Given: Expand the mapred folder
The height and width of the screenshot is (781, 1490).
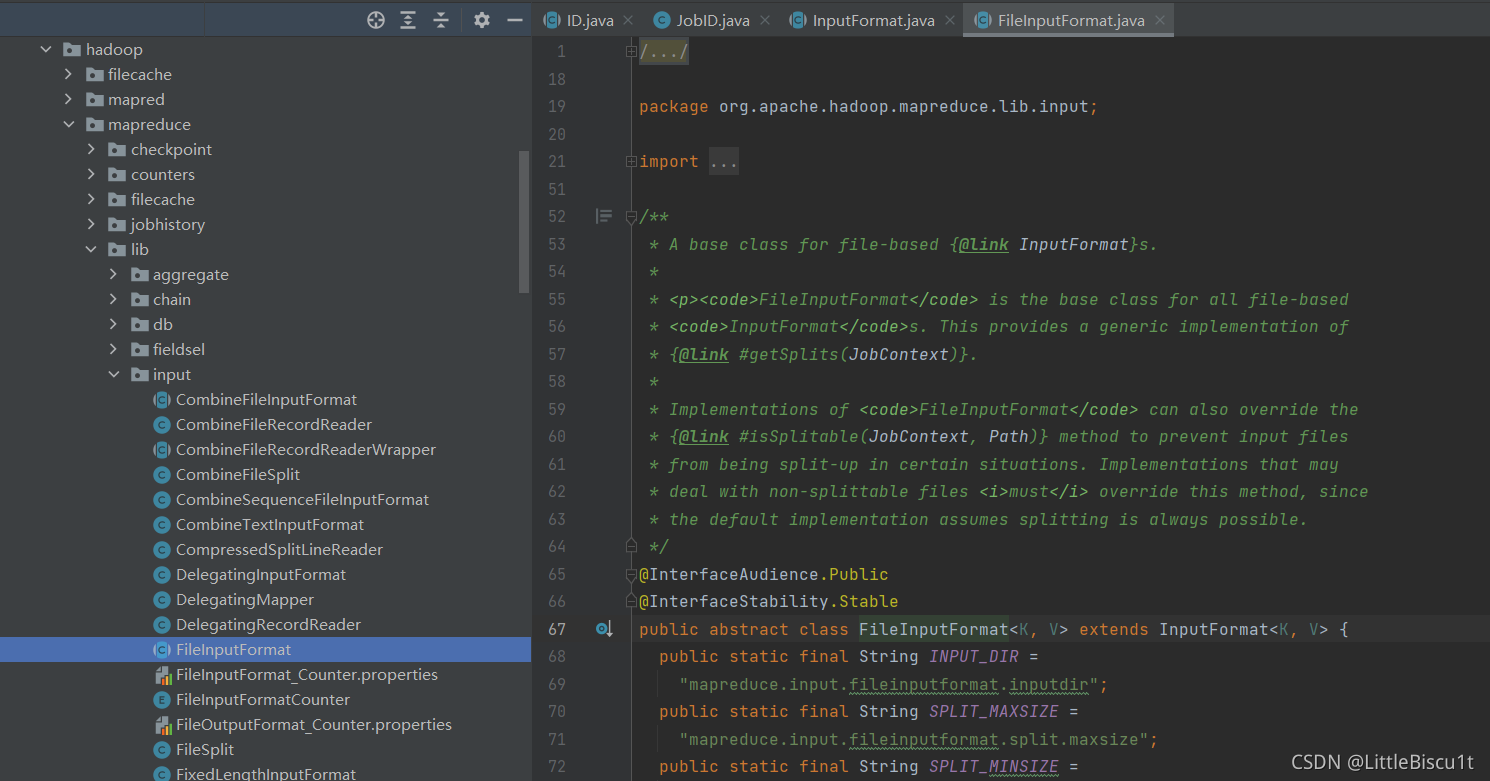Looking at the screenshot, I should click(68, 99).
